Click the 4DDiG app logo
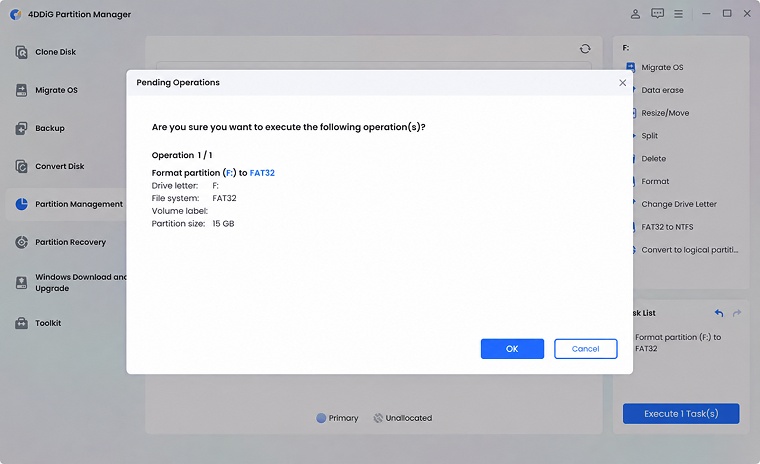Viewport: 760px width, 464px height. [x=16, y=14]
